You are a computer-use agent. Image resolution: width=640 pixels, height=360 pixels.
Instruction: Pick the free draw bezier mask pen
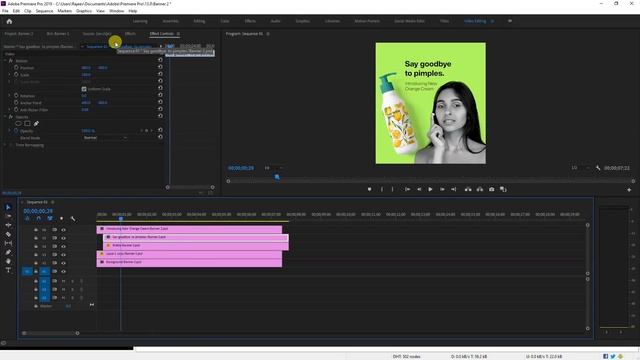36,124
